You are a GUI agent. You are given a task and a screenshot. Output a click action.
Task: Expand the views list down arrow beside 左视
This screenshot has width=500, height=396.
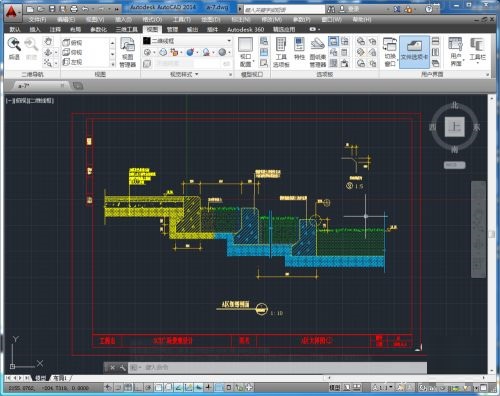(x=112, y=54)
